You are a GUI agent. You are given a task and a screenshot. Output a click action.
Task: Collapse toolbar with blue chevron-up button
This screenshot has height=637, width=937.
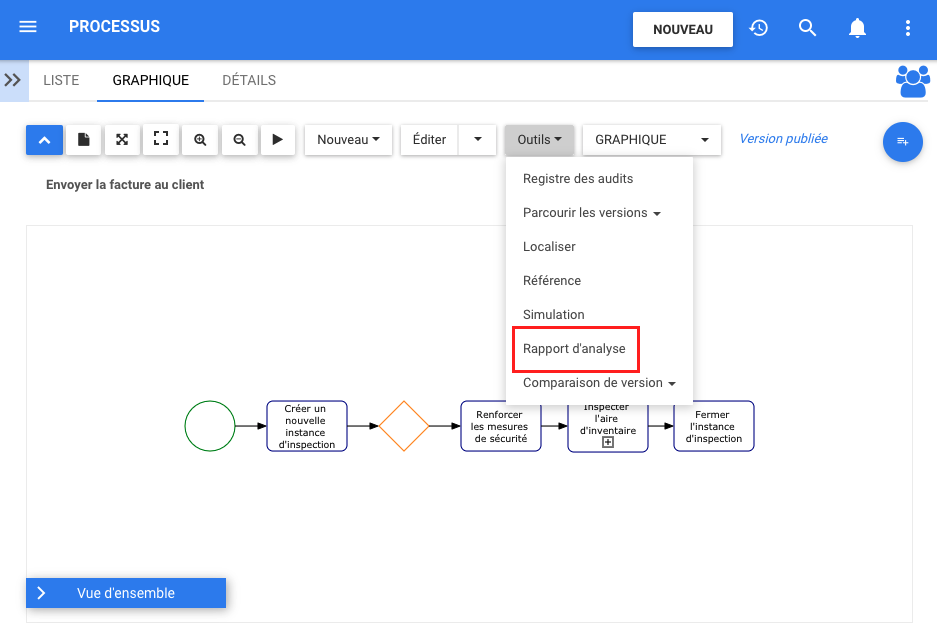coord(44,140)
